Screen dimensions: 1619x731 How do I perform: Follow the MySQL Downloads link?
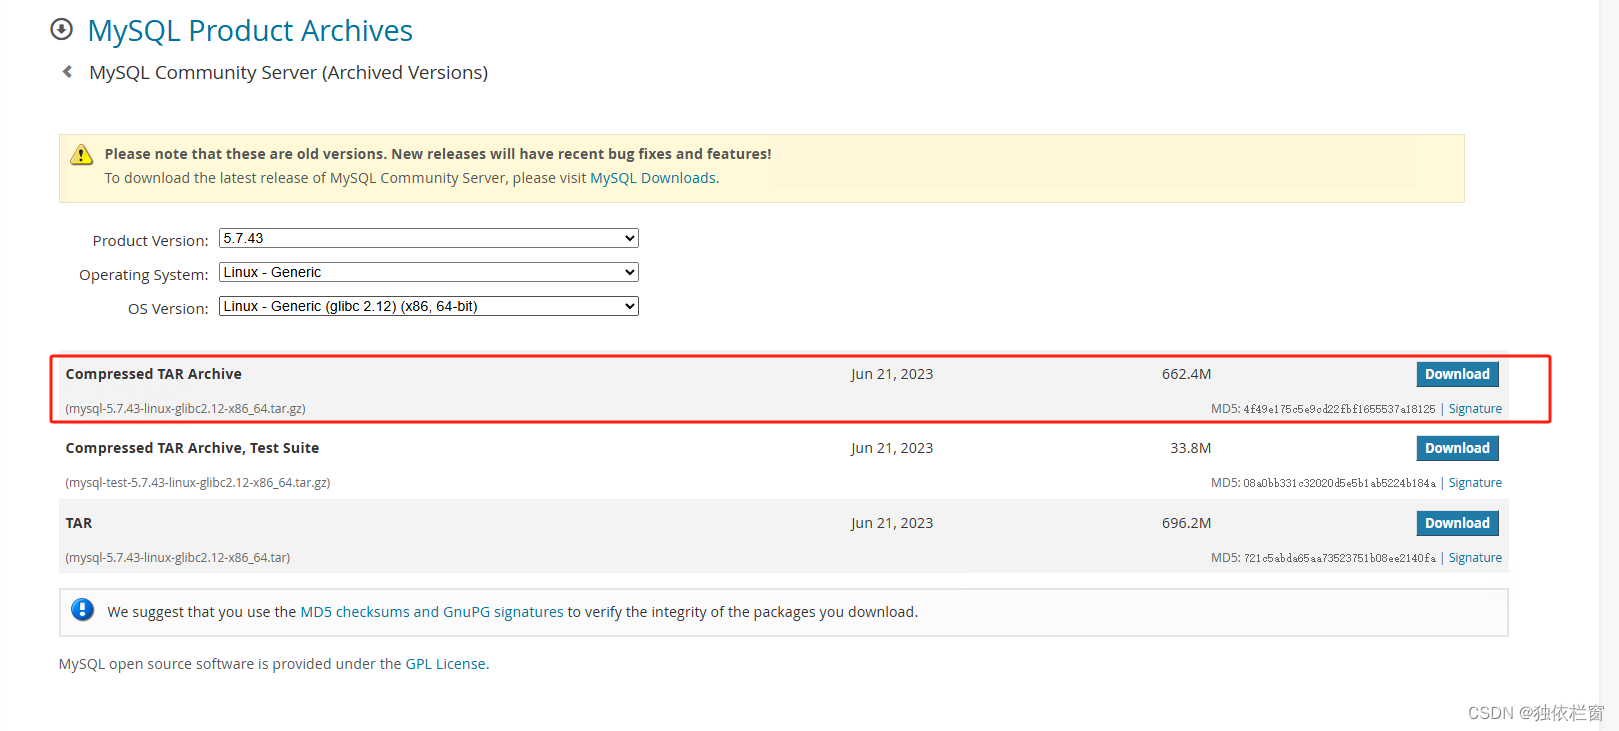pos(653,178)
